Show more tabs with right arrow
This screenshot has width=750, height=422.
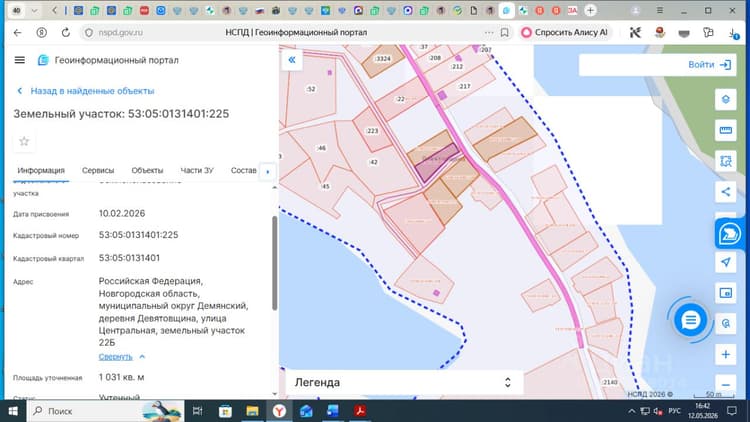click(267, 171)
